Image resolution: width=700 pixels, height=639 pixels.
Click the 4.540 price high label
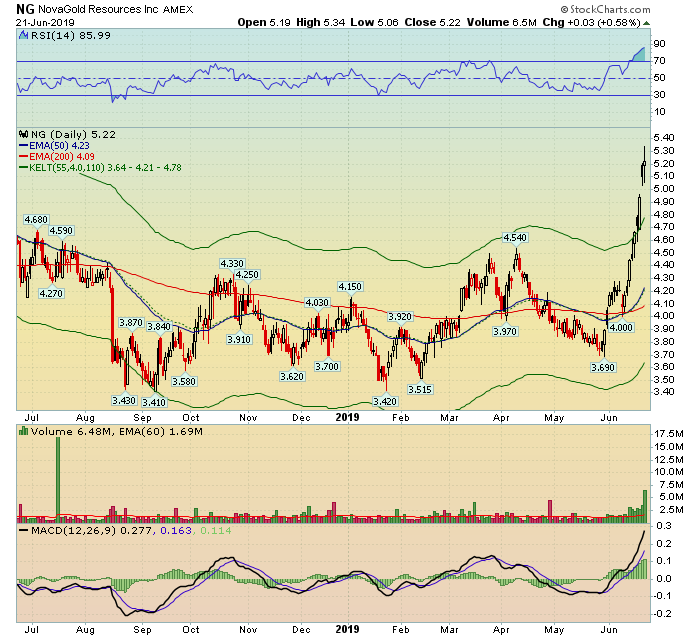(515, 238)
